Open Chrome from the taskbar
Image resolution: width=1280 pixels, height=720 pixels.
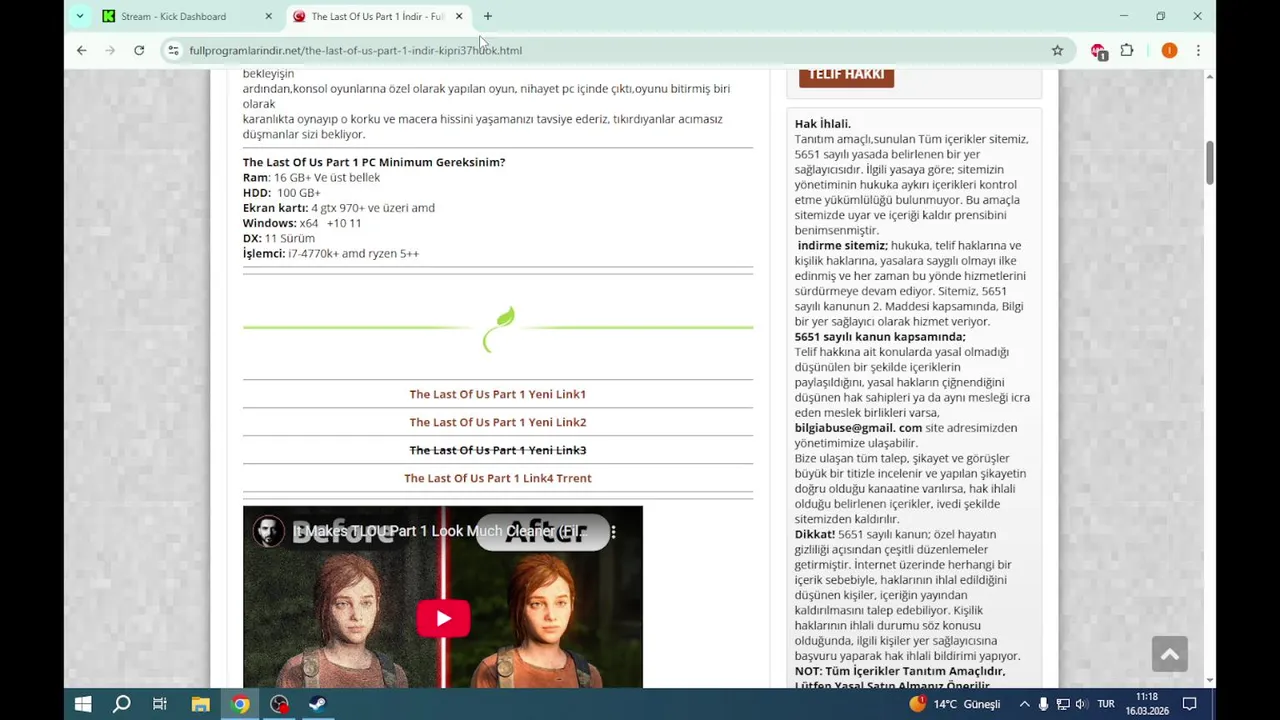(x=240, y=704)
